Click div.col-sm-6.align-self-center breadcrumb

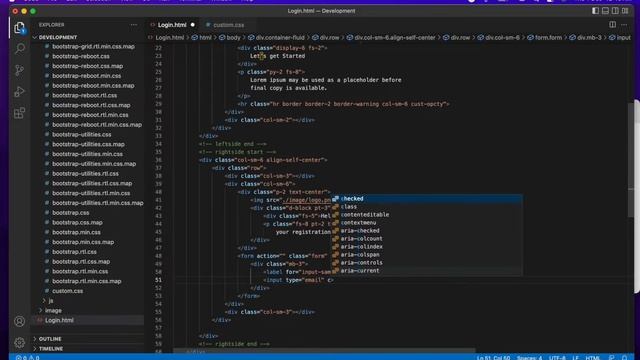click(x=394, y=38)
